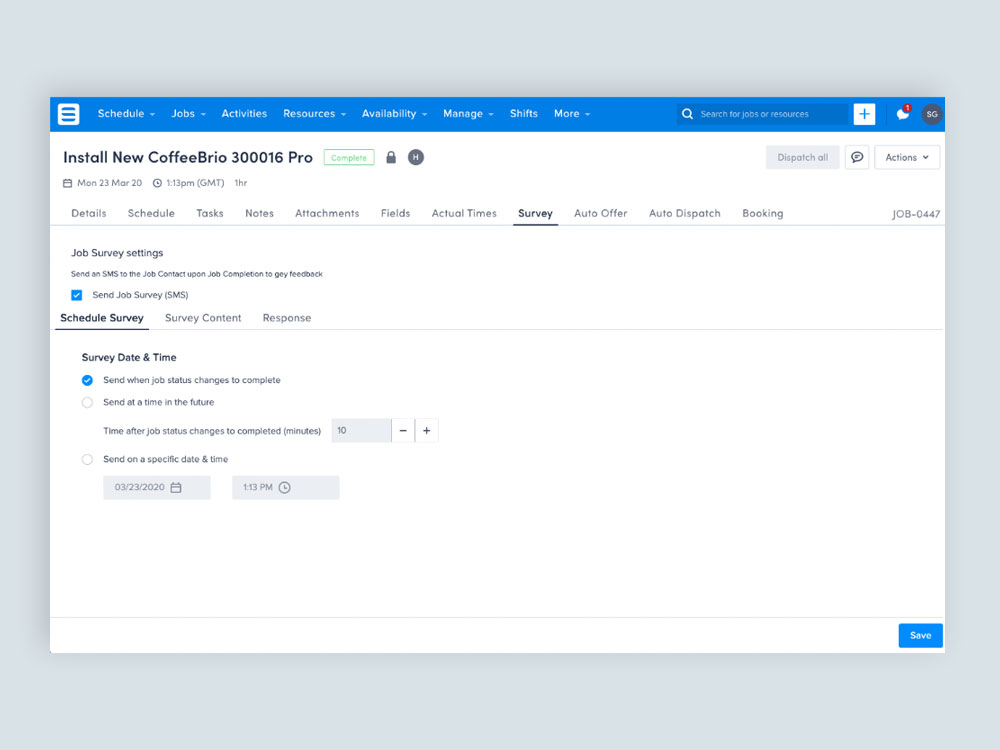Open Activities in the top navigation
The width and height of the screenshot is (1000, 750).
click(x=244, y=114)
